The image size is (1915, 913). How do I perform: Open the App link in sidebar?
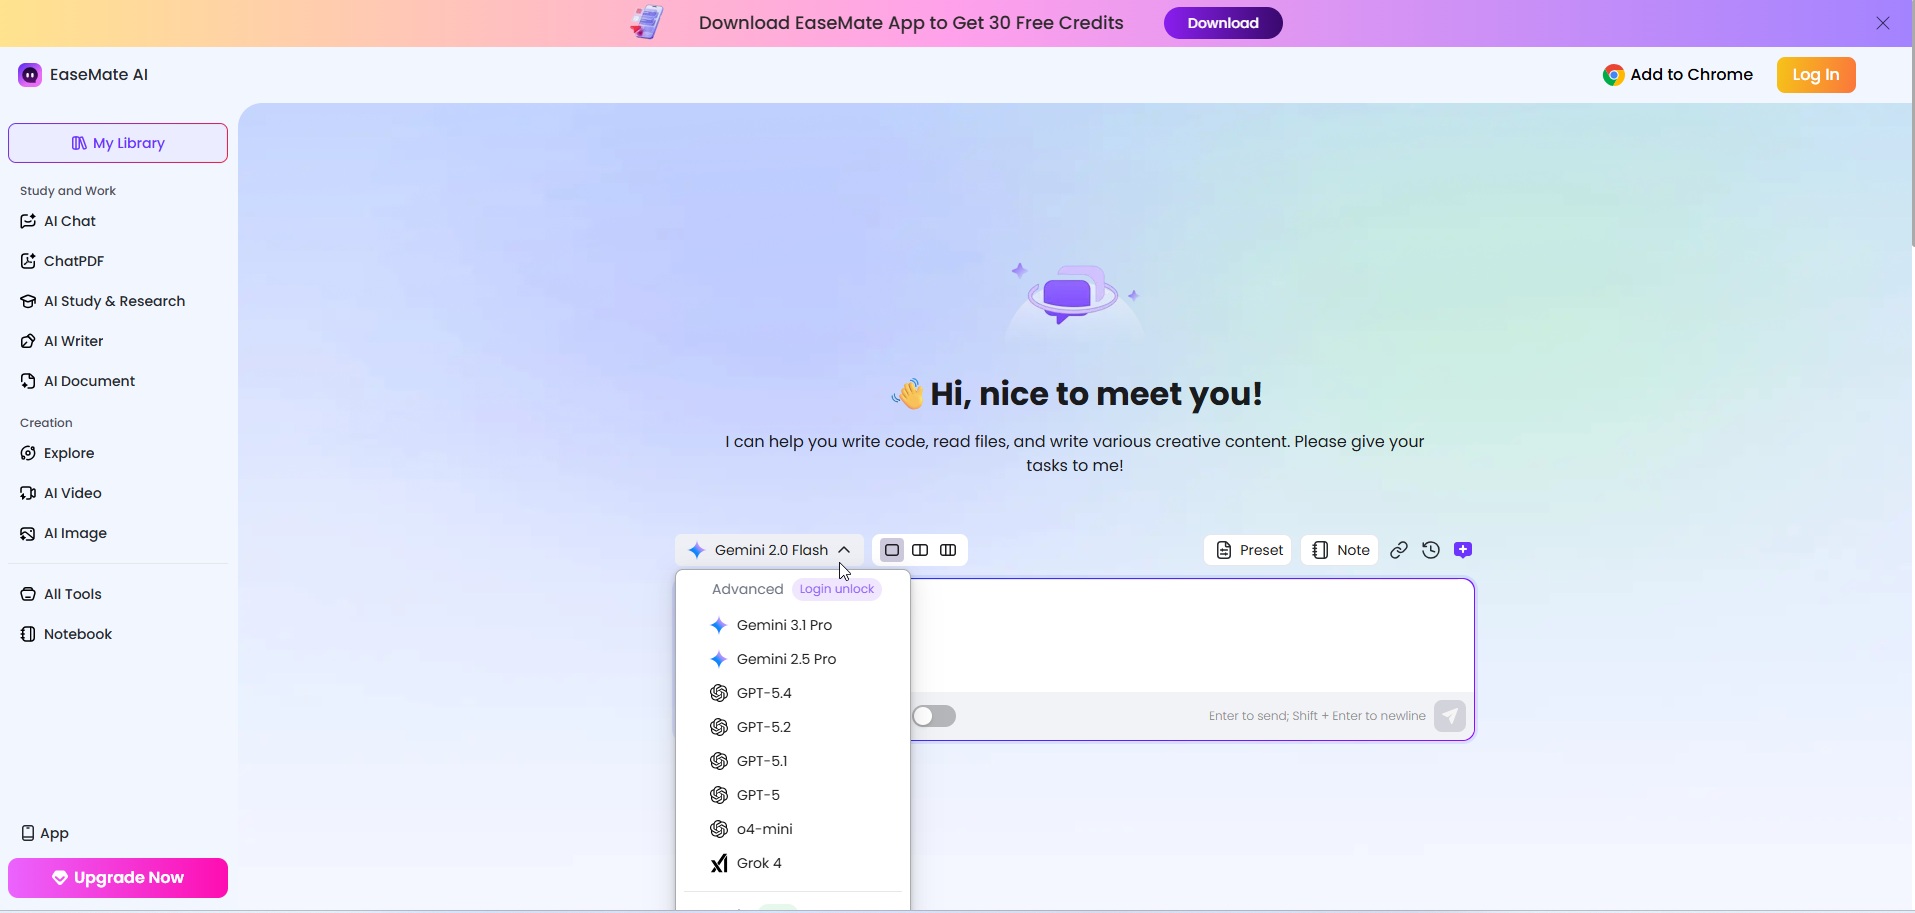point(45,833)
